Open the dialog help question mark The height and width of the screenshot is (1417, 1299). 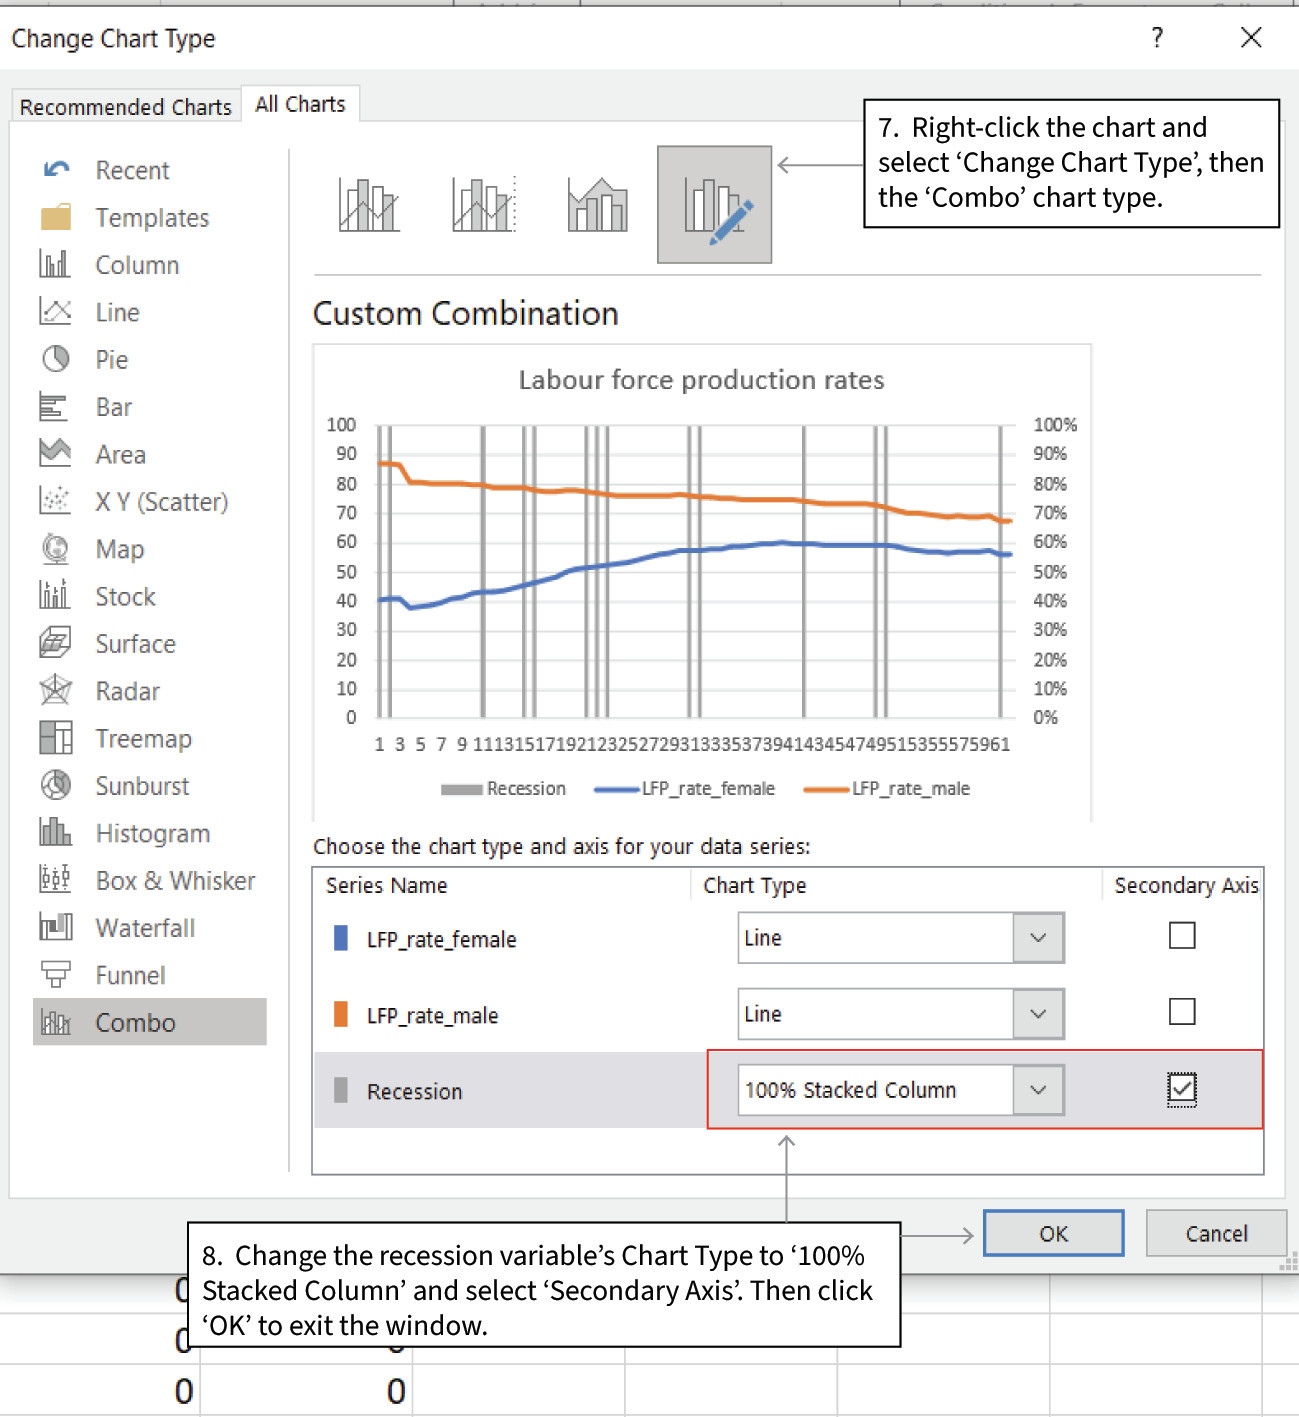[x=1156, y=38]
